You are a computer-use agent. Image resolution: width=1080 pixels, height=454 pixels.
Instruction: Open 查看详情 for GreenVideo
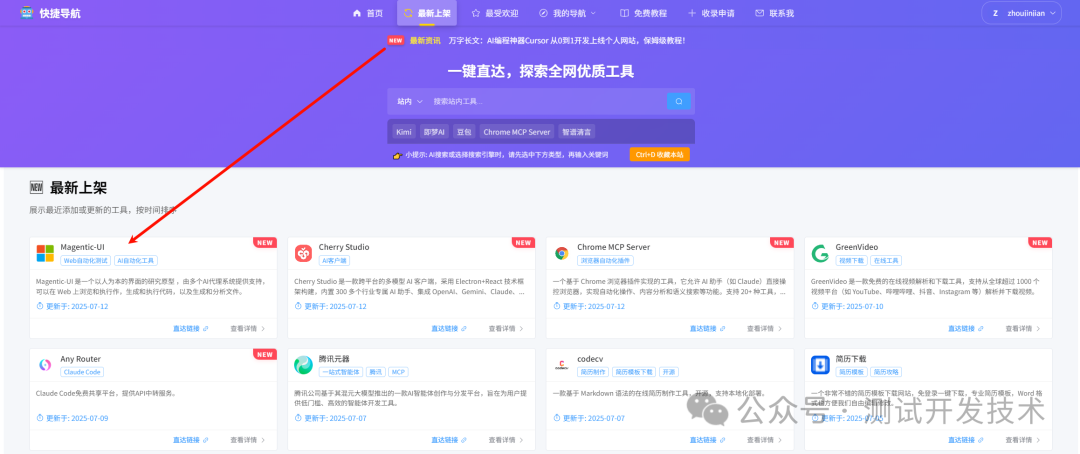coord(1023,329)
